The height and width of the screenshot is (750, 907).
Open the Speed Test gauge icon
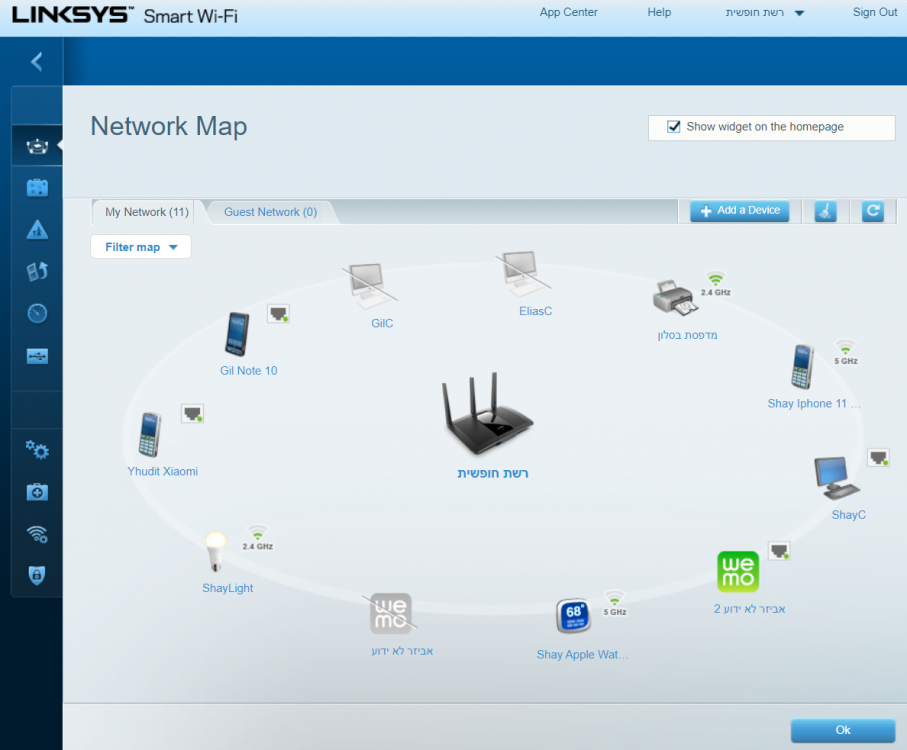[x=37, y=313]
